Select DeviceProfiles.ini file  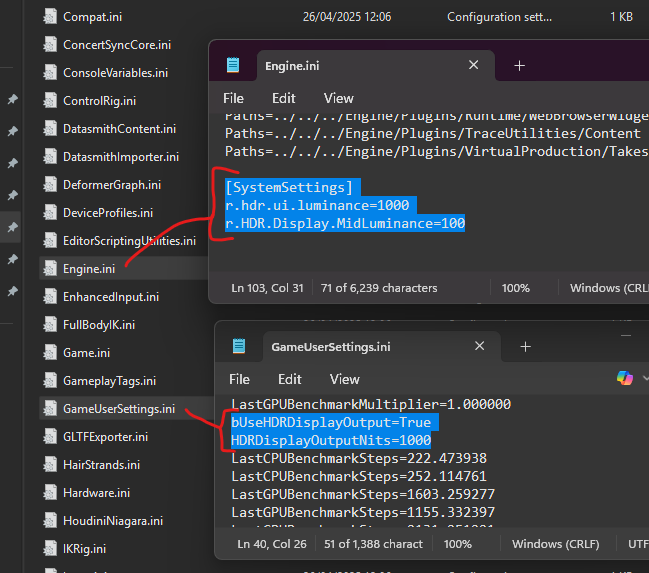[x=108, y=213]
